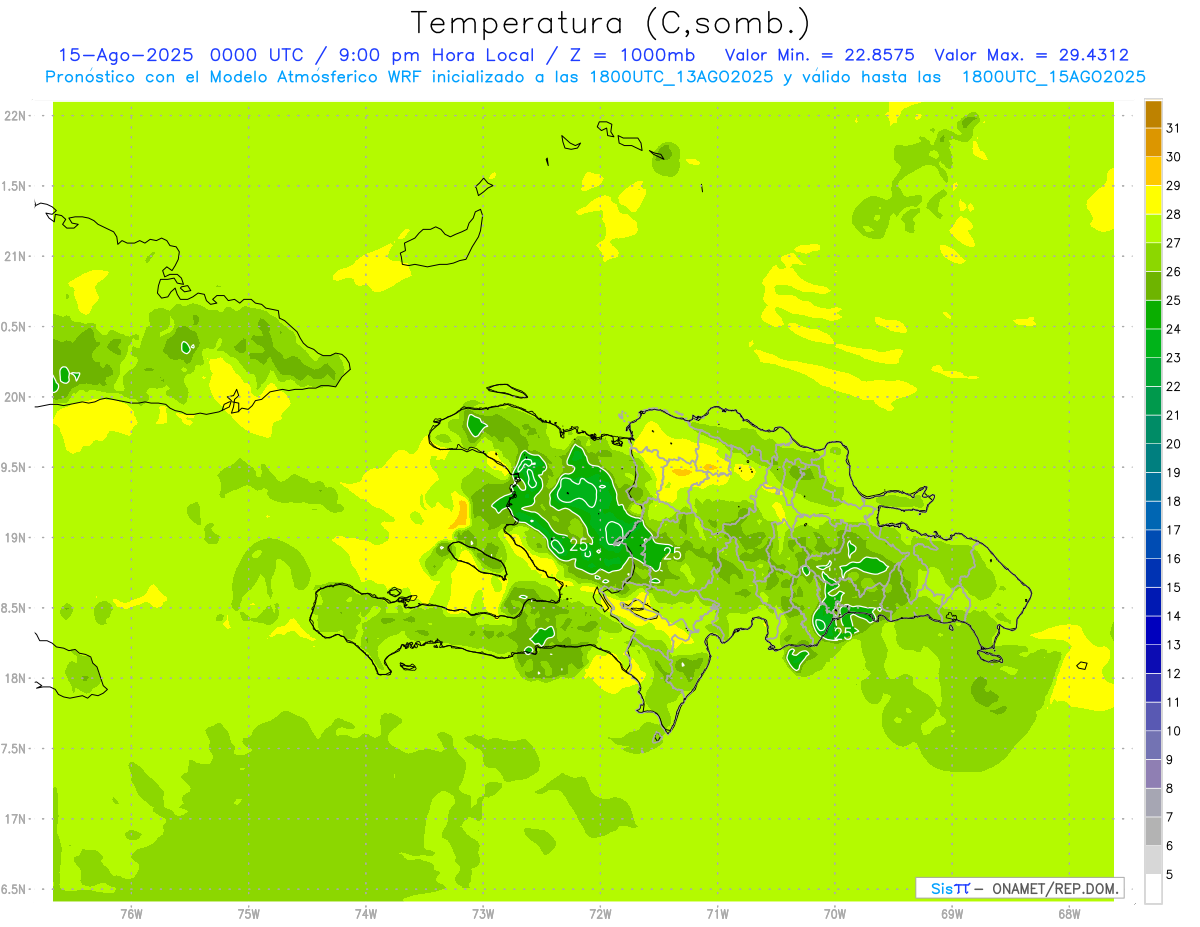Select the 71W longitude axis label

(717, 914)
